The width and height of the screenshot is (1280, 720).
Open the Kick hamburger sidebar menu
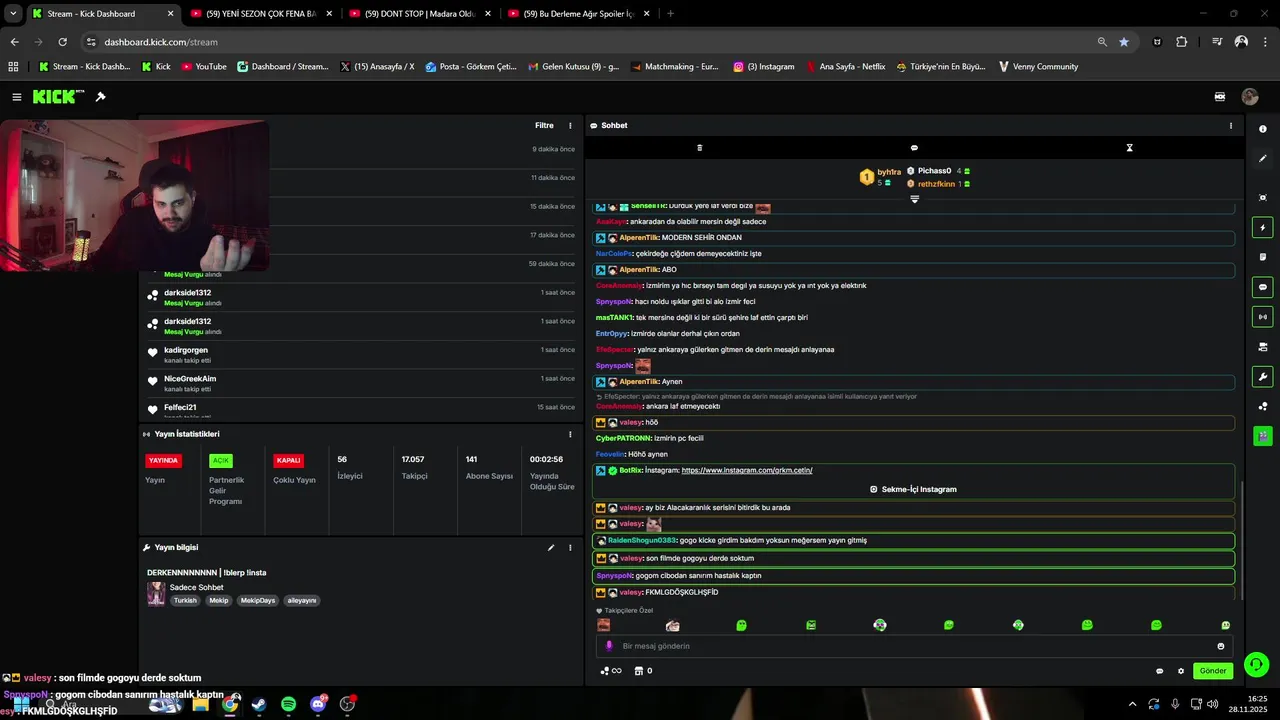[17, 97]
